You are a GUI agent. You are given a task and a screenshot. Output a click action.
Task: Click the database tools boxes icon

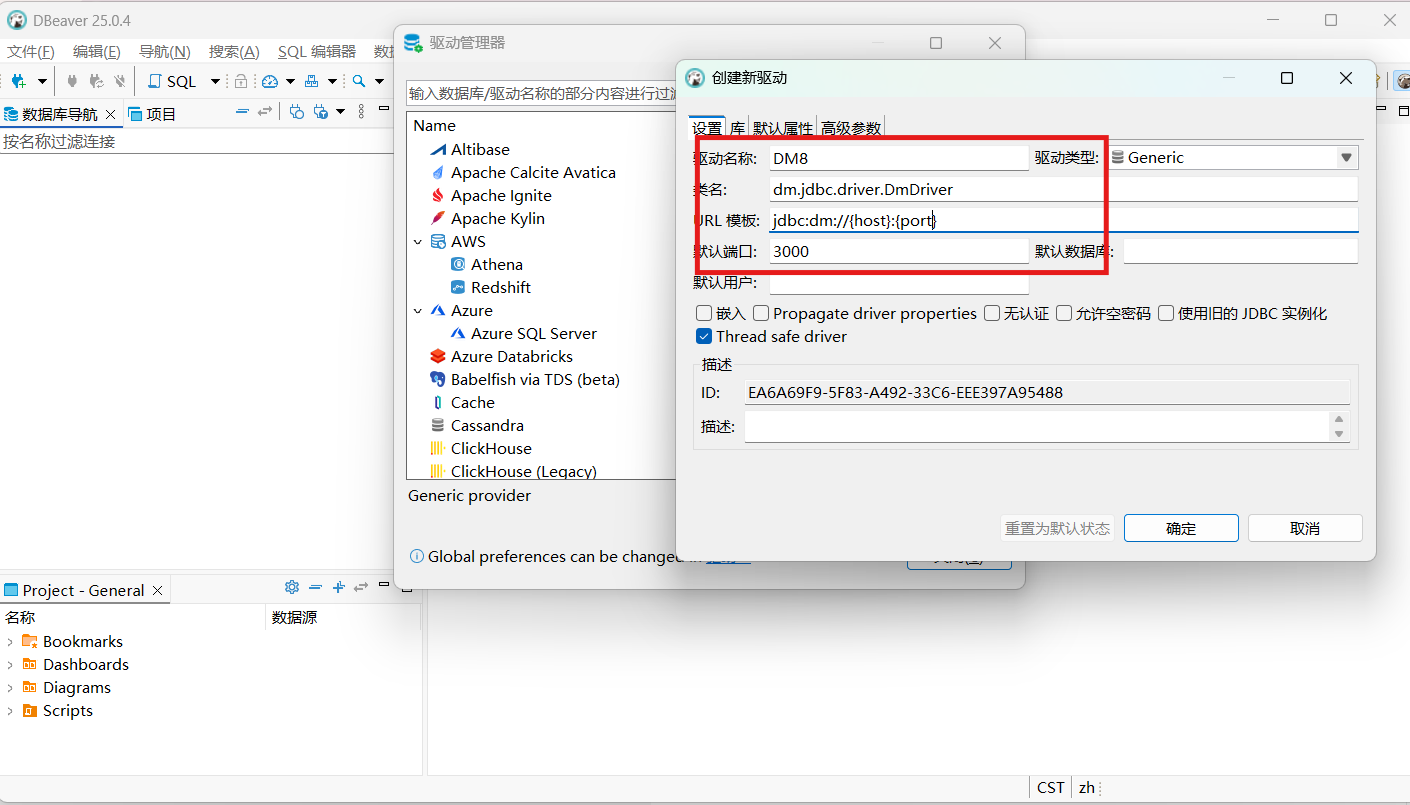click(312, 81)
